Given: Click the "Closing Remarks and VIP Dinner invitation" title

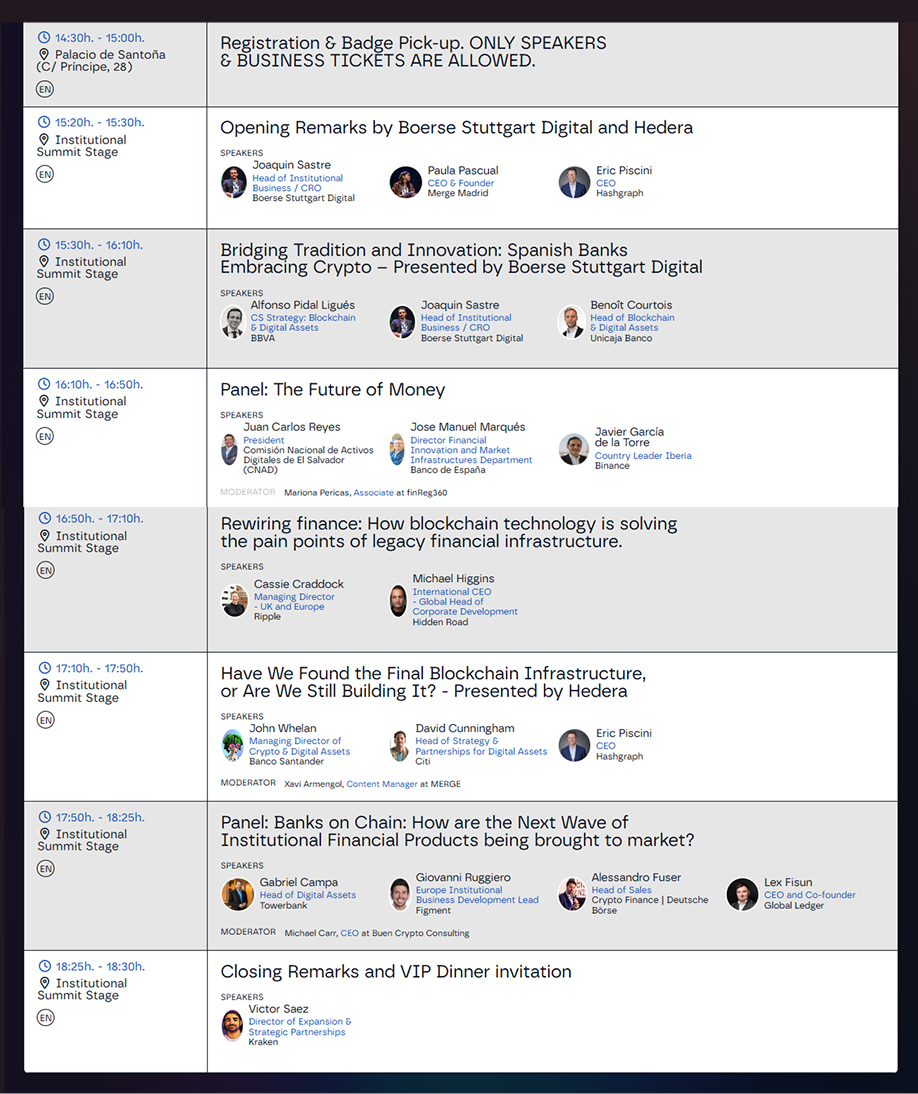Looking at the screenshot, I should (396, 972).
